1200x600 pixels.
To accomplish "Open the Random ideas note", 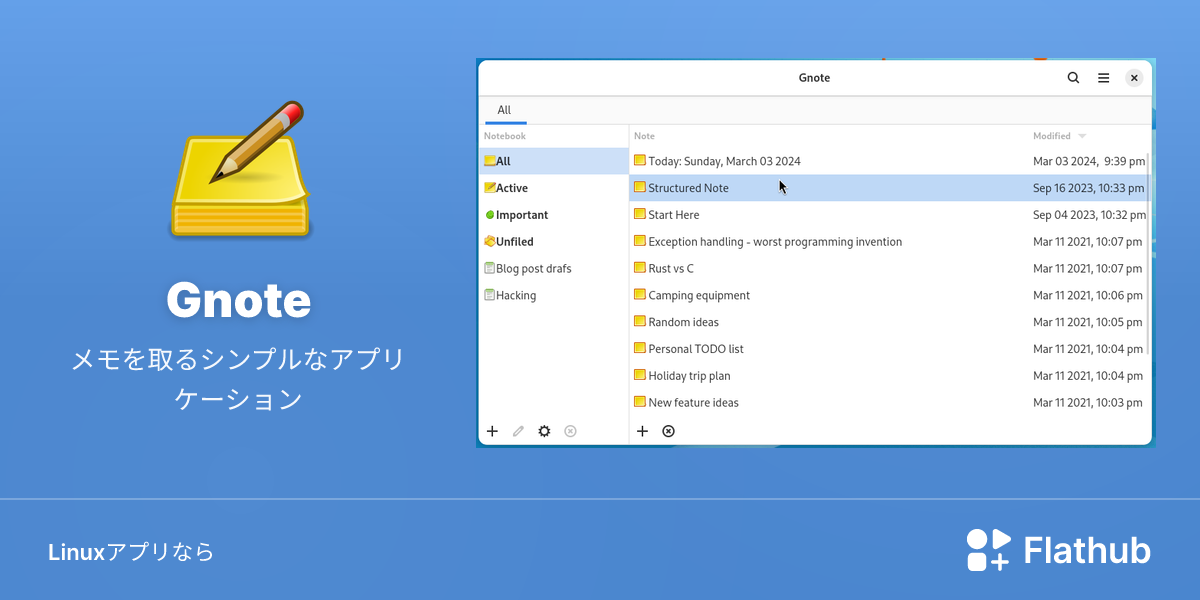I will click(x=684, y=323).
